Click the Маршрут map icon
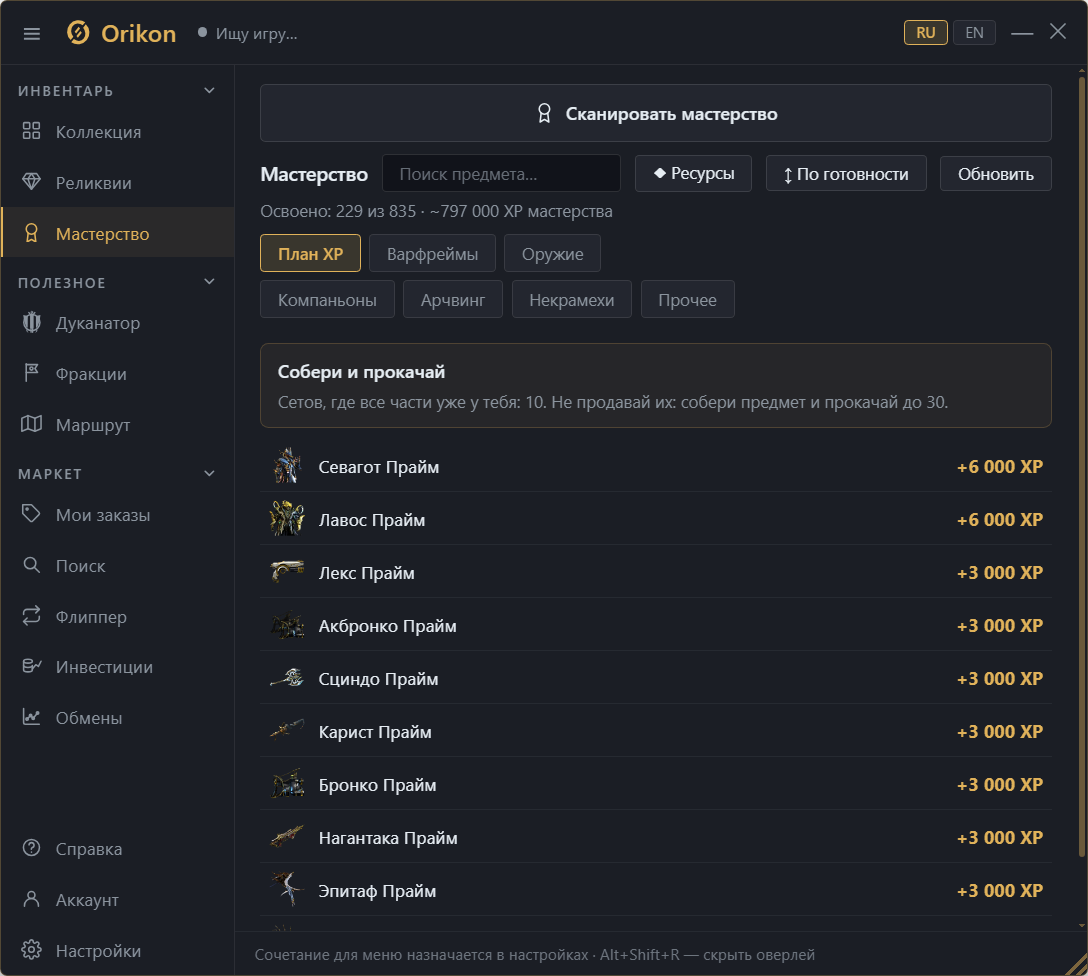Screen dimensions: 1088x976 pyautogui.click(x=31, y=424)
